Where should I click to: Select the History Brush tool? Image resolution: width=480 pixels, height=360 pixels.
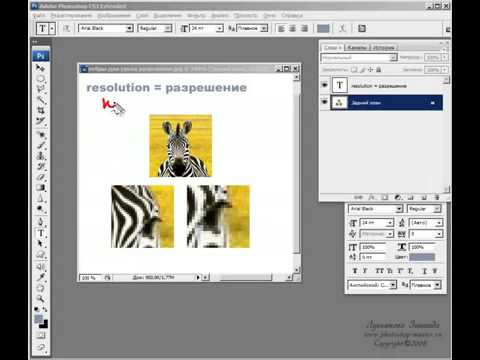[x=40, y=166]
